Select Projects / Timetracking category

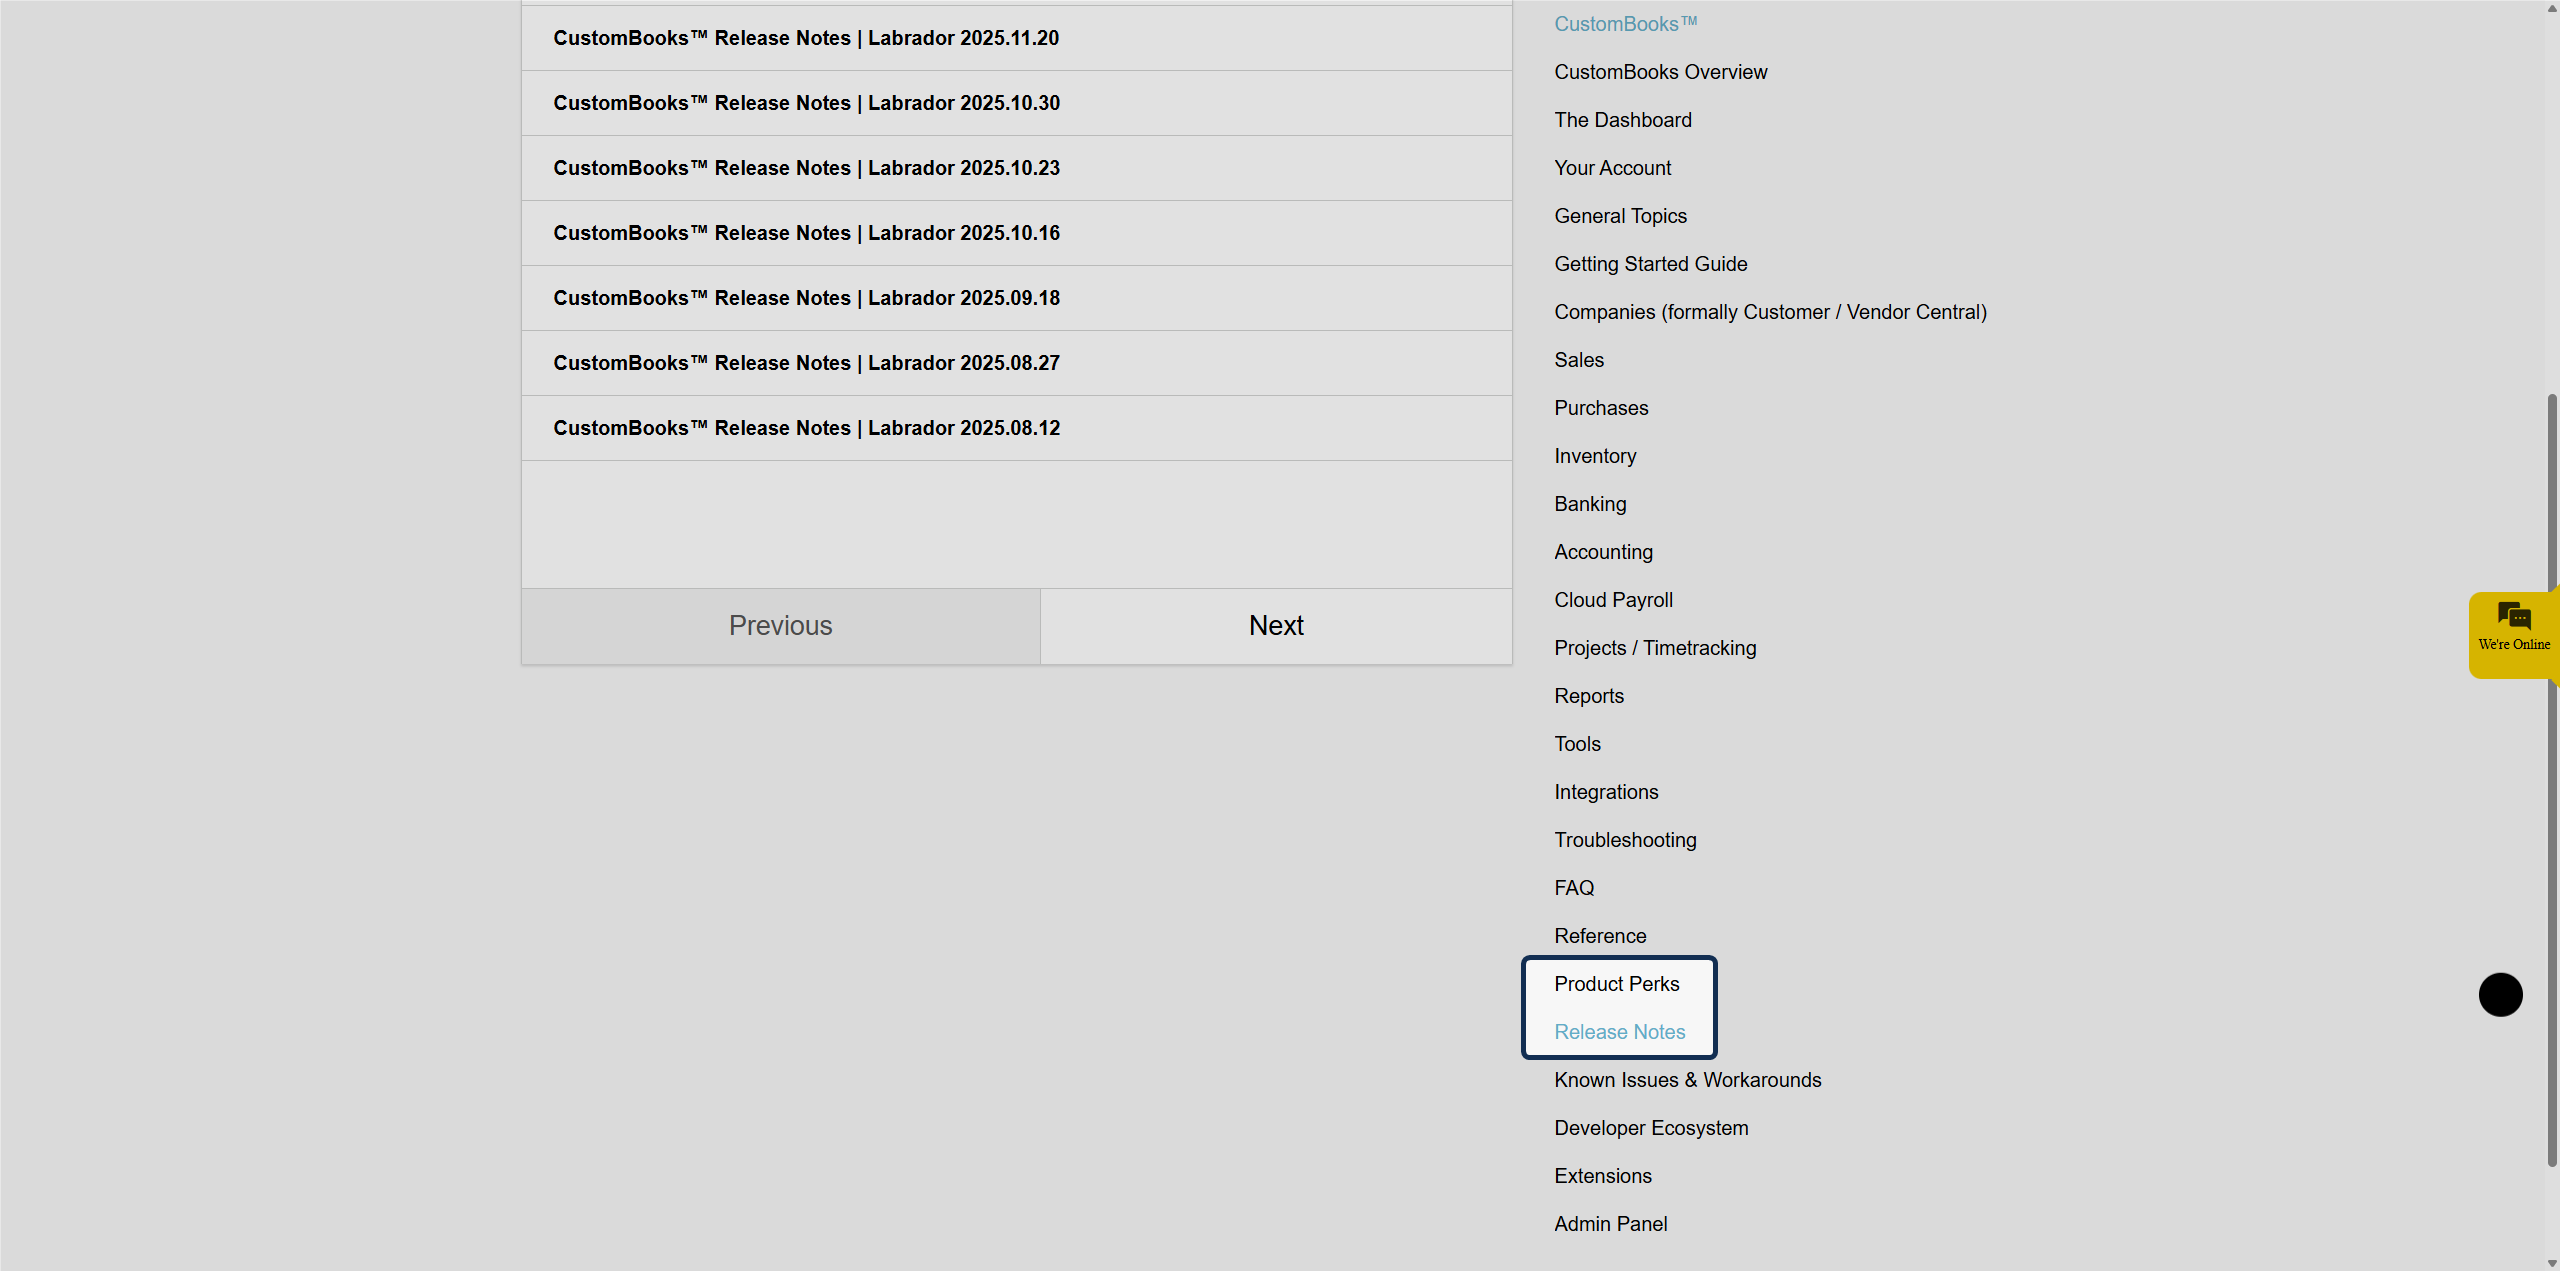pyautogui.click(x=1654, y=648)
